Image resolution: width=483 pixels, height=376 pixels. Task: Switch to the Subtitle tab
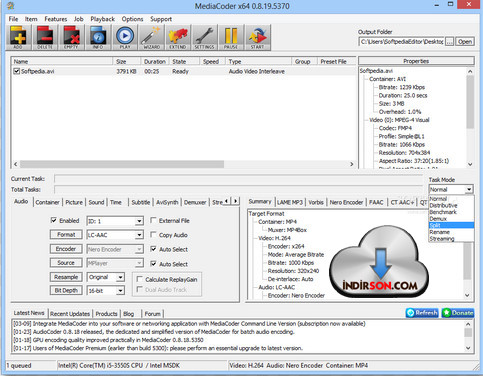pos(141,202)
